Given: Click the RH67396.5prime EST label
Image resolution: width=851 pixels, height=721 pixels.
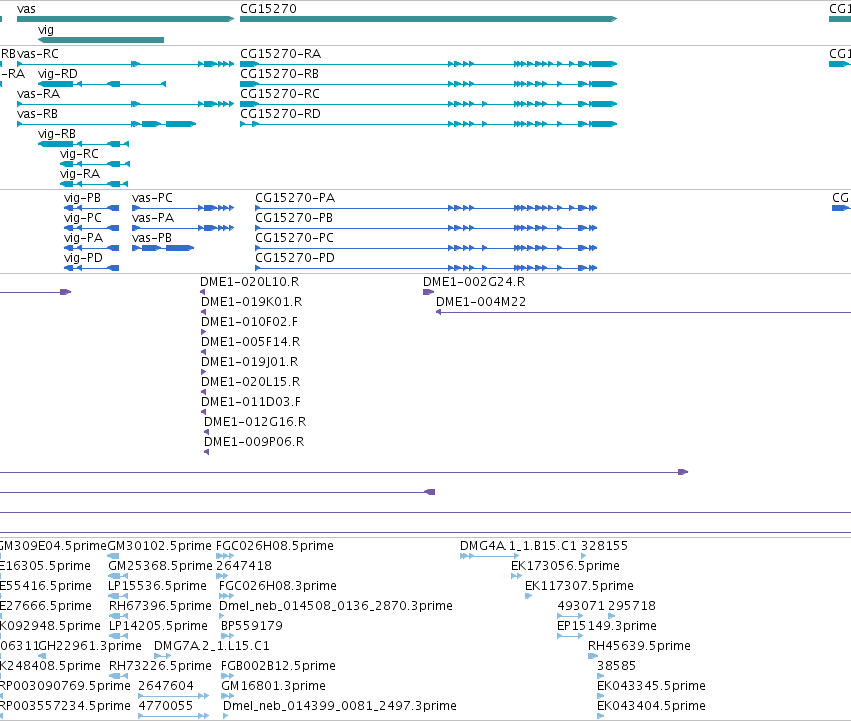Looking at the screenshot, I should point(161,606).
